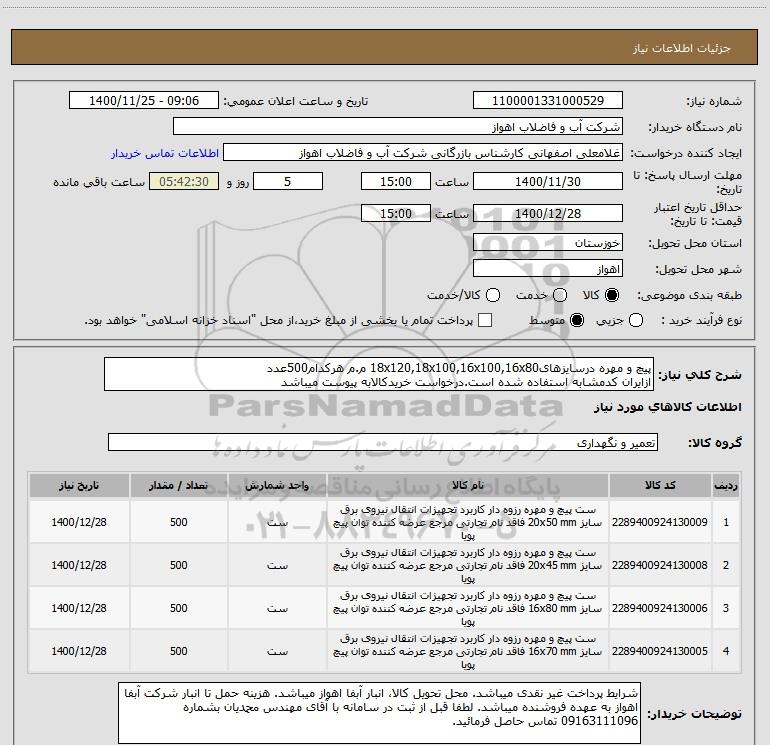Image resolution: width=770 pixels, height=745 pixels.
Task: Click the ردیف column header
Action: coord(726,486)
